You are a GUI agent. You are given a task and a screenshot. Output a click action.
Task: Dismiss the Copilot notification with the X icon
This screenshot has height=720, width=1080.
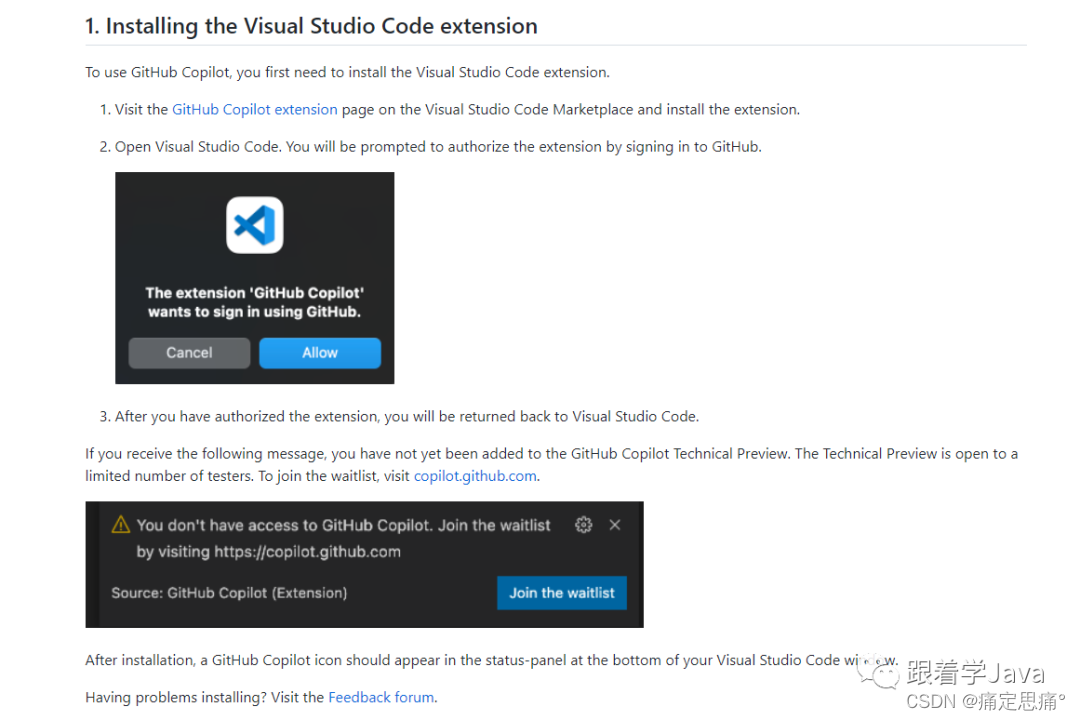(x=615, y=524)
